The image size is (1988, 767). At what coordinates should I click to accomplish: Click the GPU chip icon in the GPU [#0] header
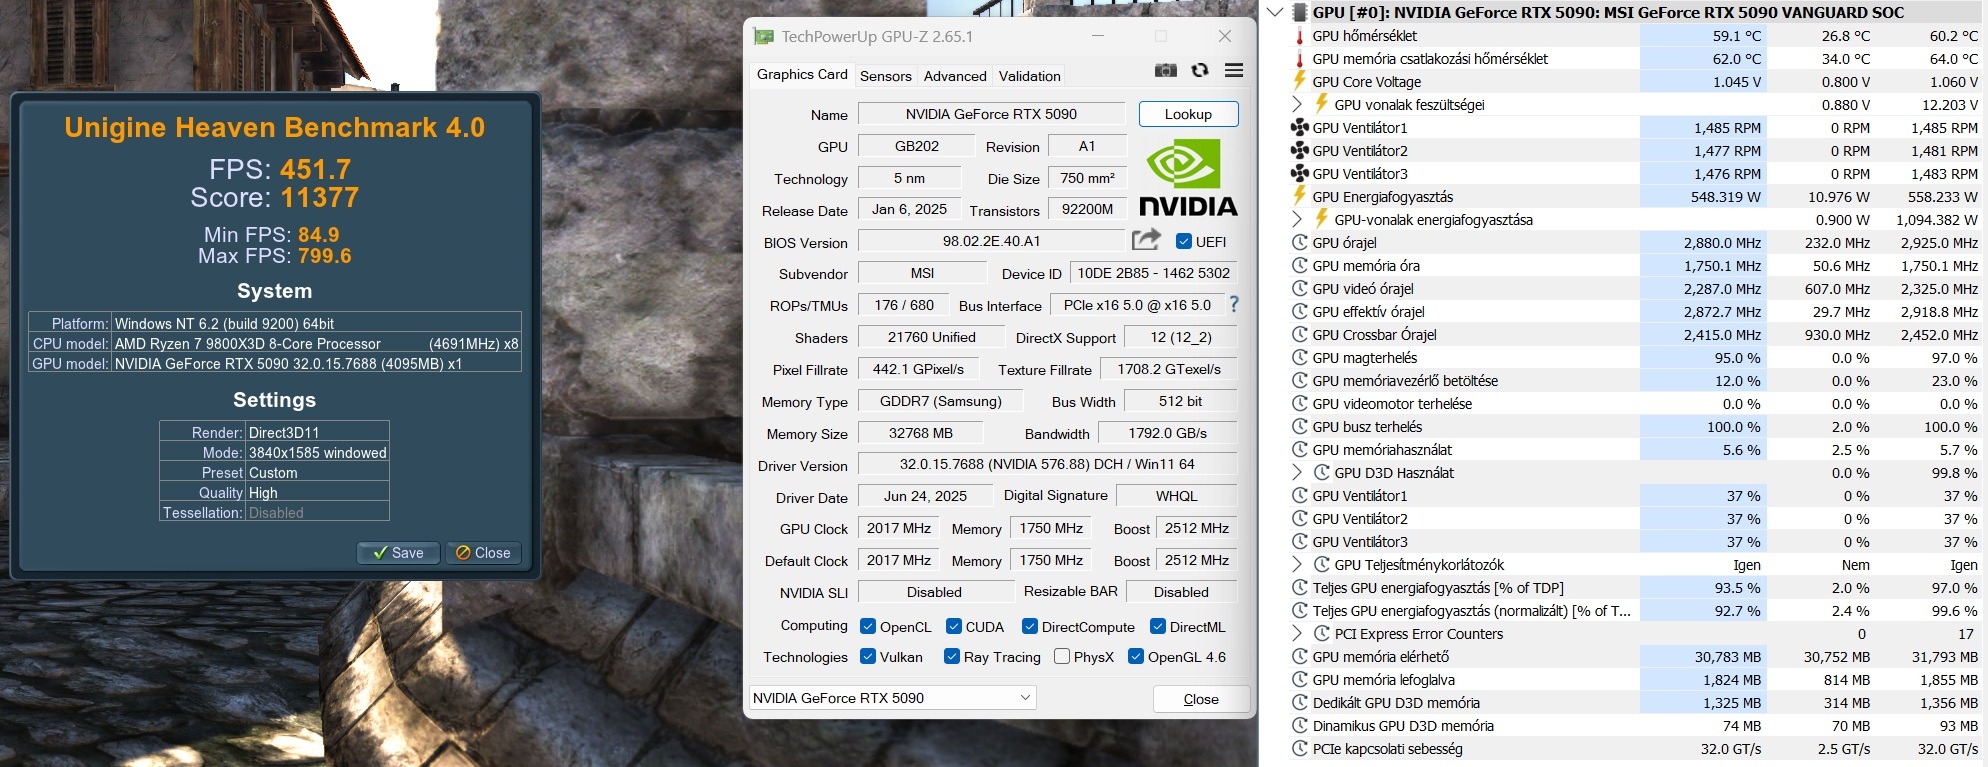pyautogui.click(x=1299, y=12)
